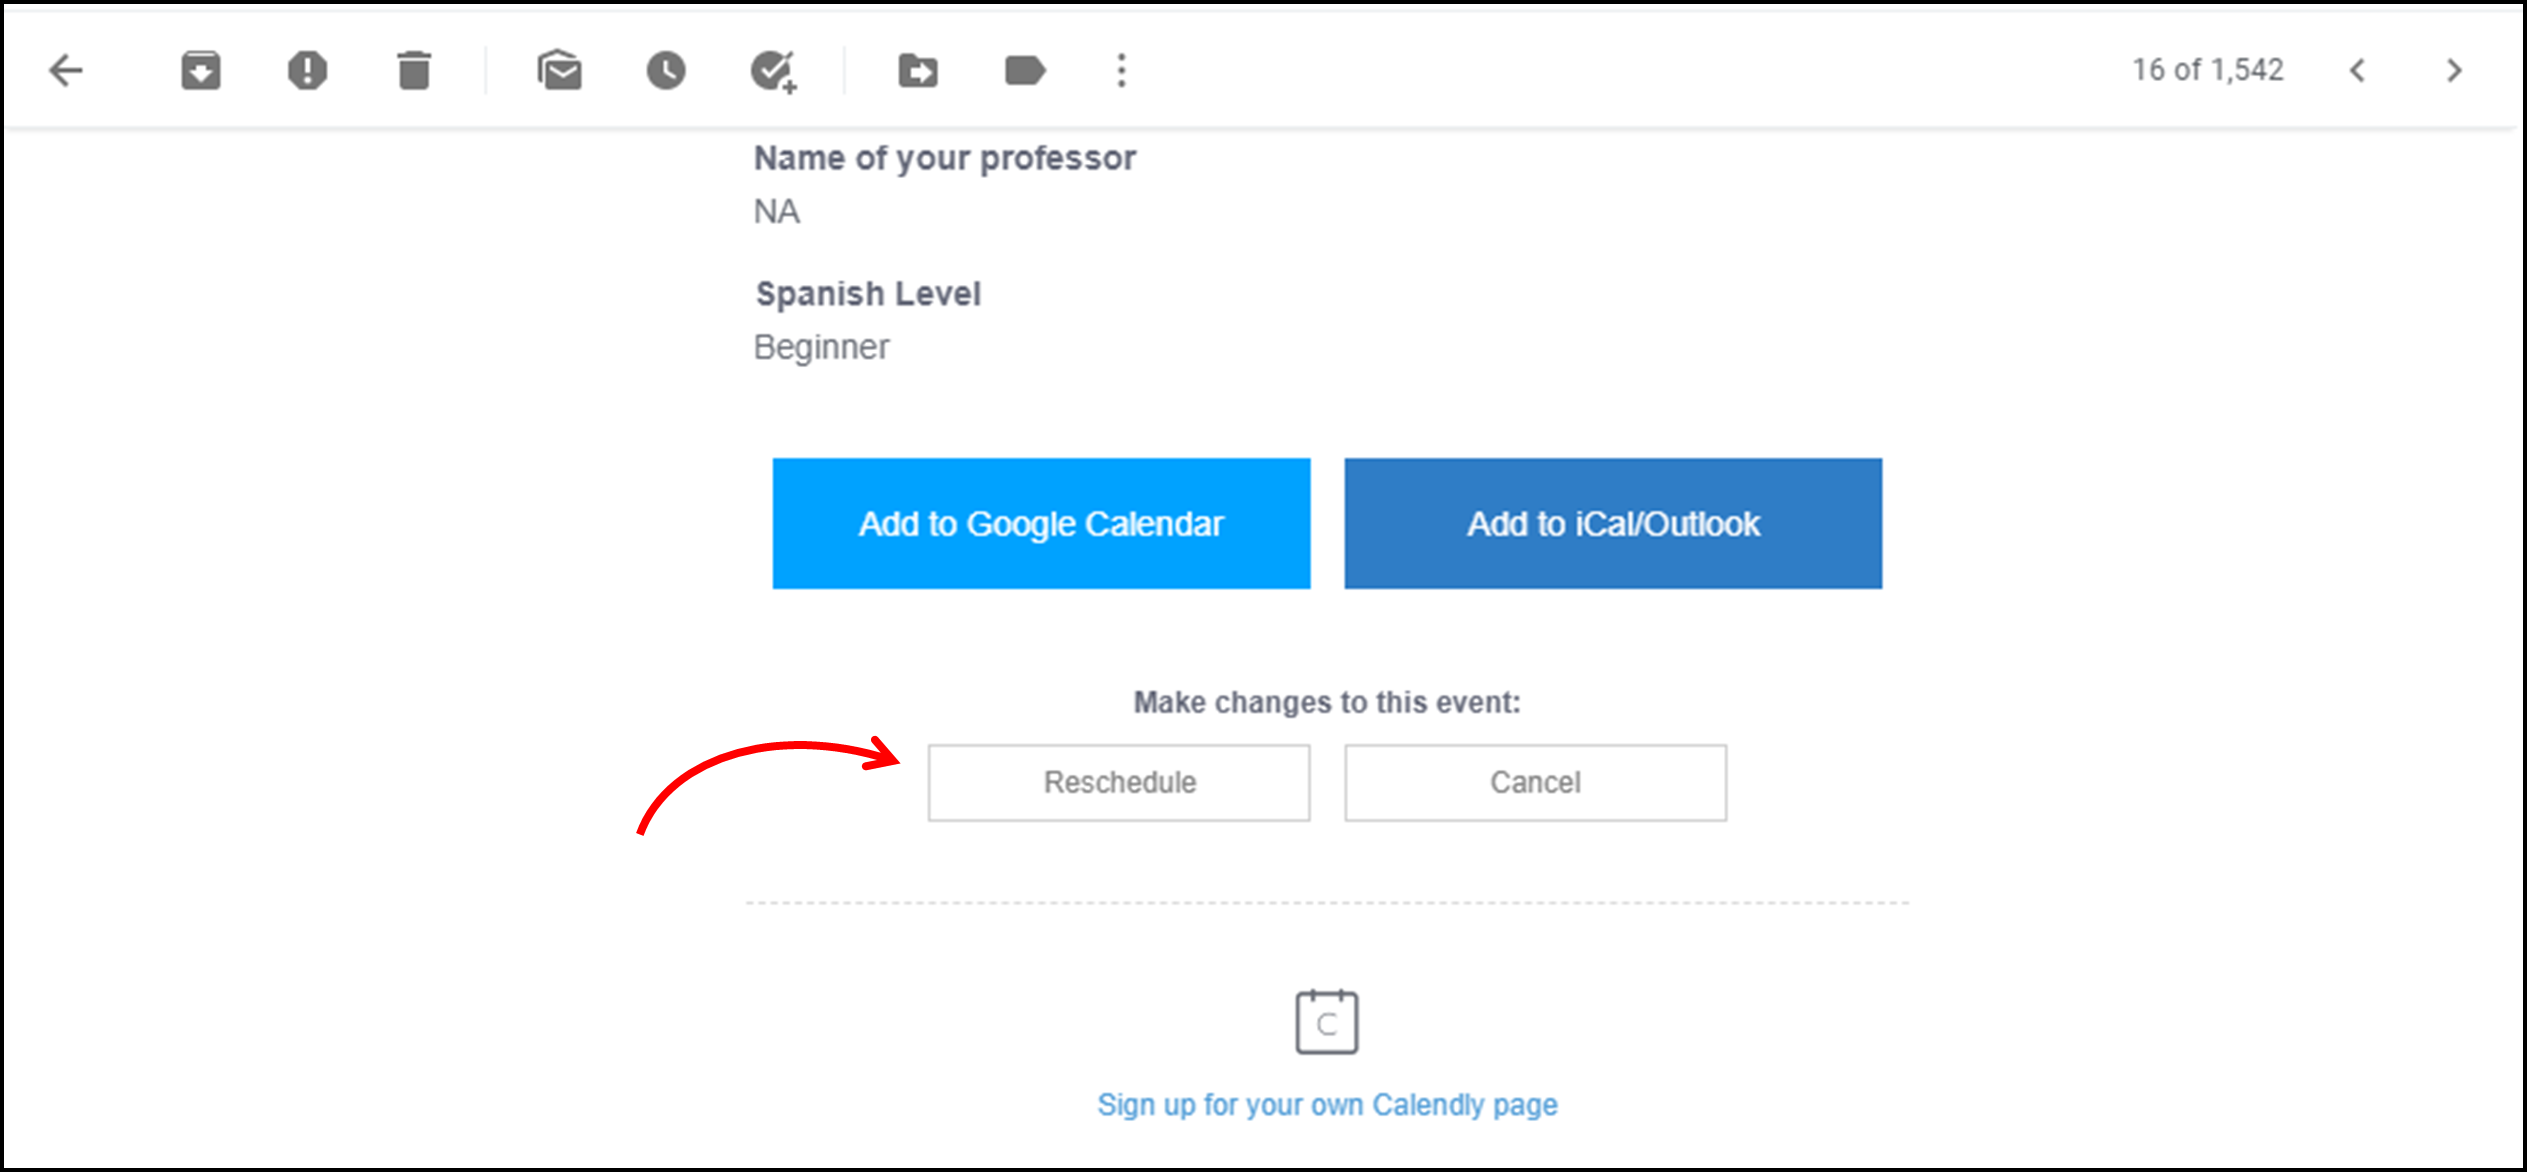Click the Reschedule button
Screen dimensions: 2527x1172
click(1119, 783)
